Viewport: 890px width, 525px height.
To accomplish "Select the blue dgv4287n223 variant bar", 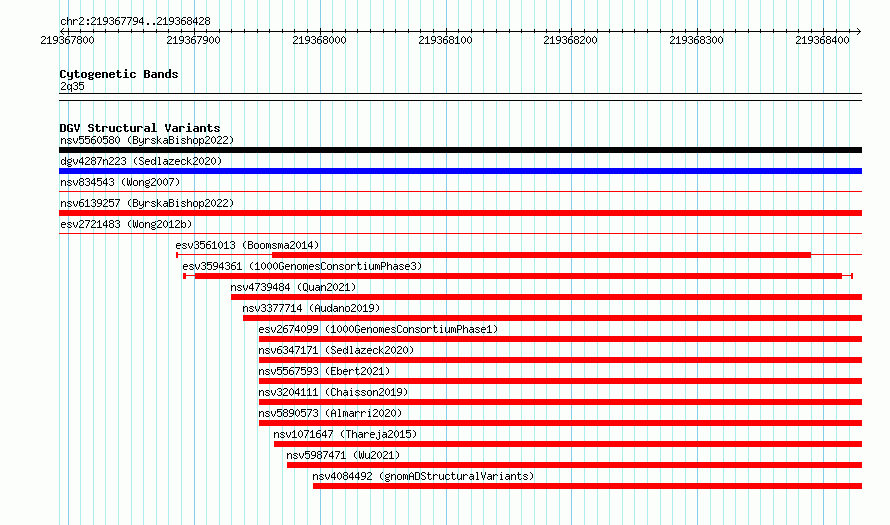I will click(460, 171).
